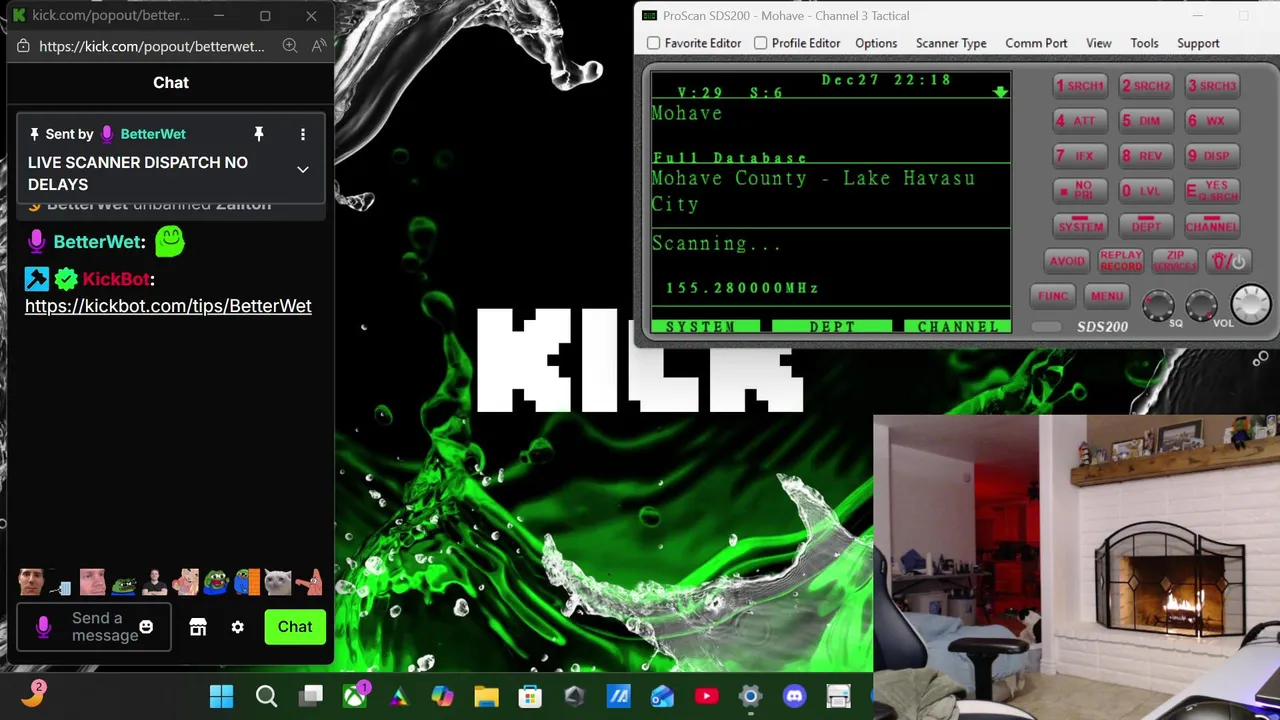Click the KickBot username in chat
This screenshot has width=1280, height=720.
[118, 279]
